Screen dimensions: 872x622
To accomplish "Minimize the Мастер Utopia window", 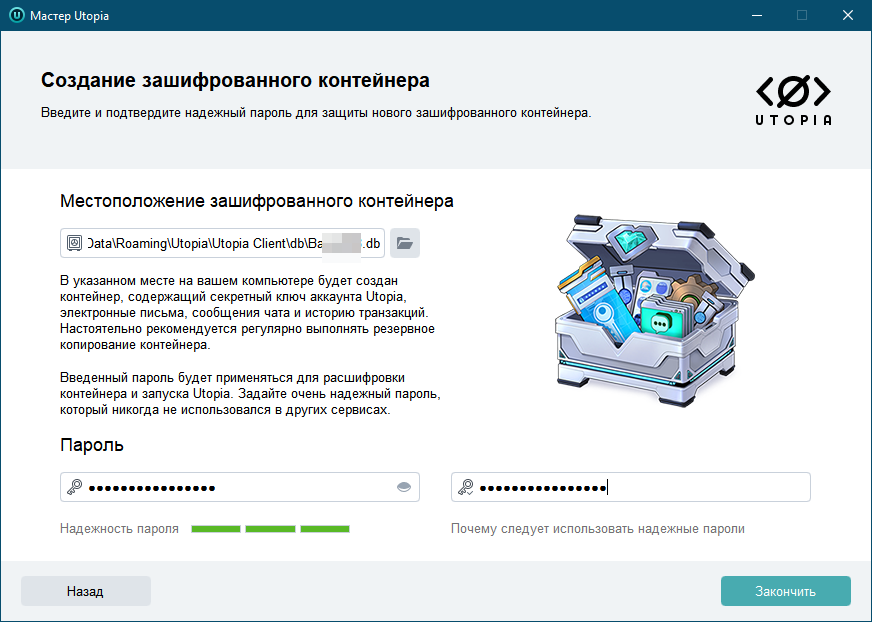I will [756, 16].
